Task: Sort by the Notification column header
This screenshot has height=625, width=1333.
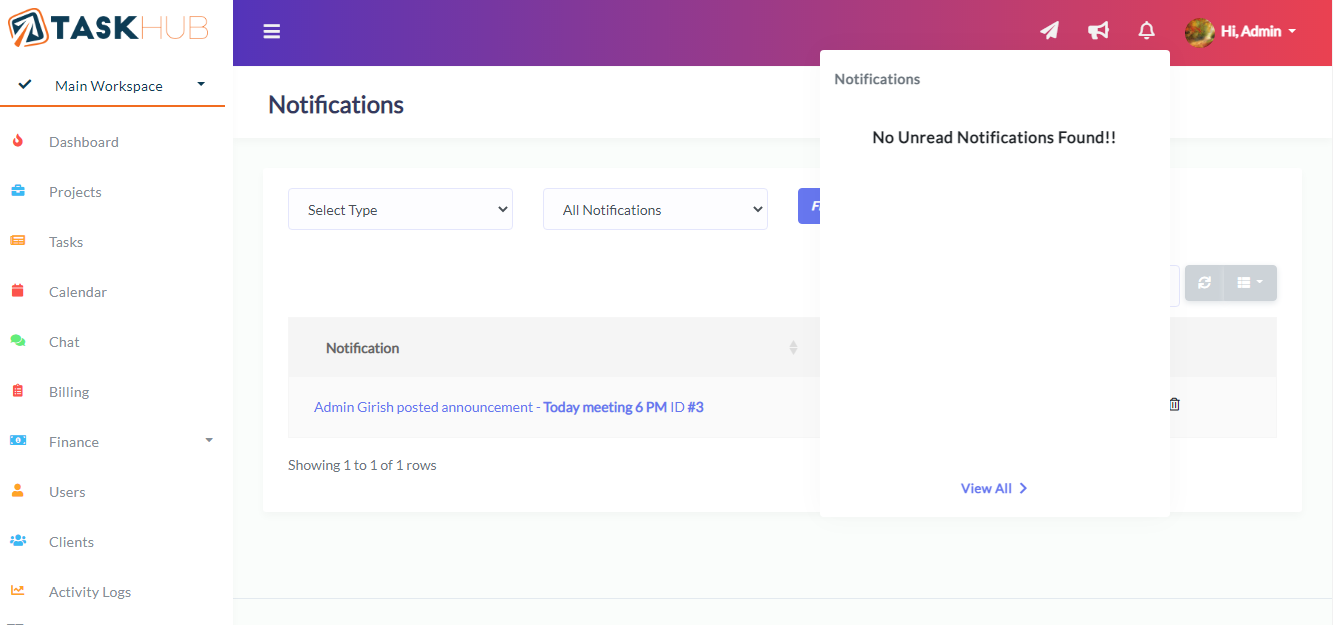Action: coord(363,348)
